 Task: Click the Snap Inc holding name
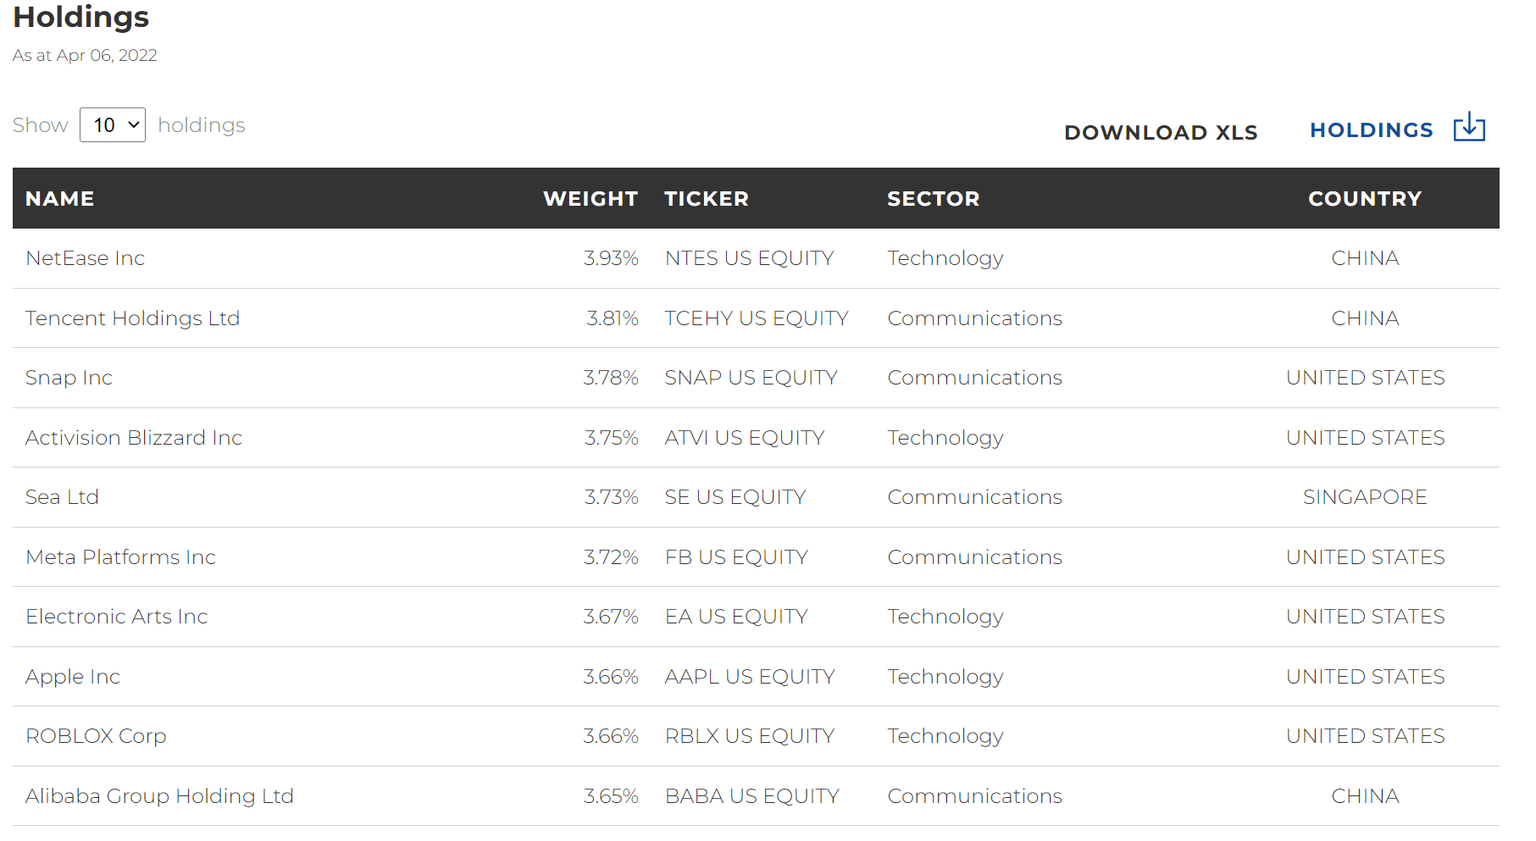tap(69, 378)
